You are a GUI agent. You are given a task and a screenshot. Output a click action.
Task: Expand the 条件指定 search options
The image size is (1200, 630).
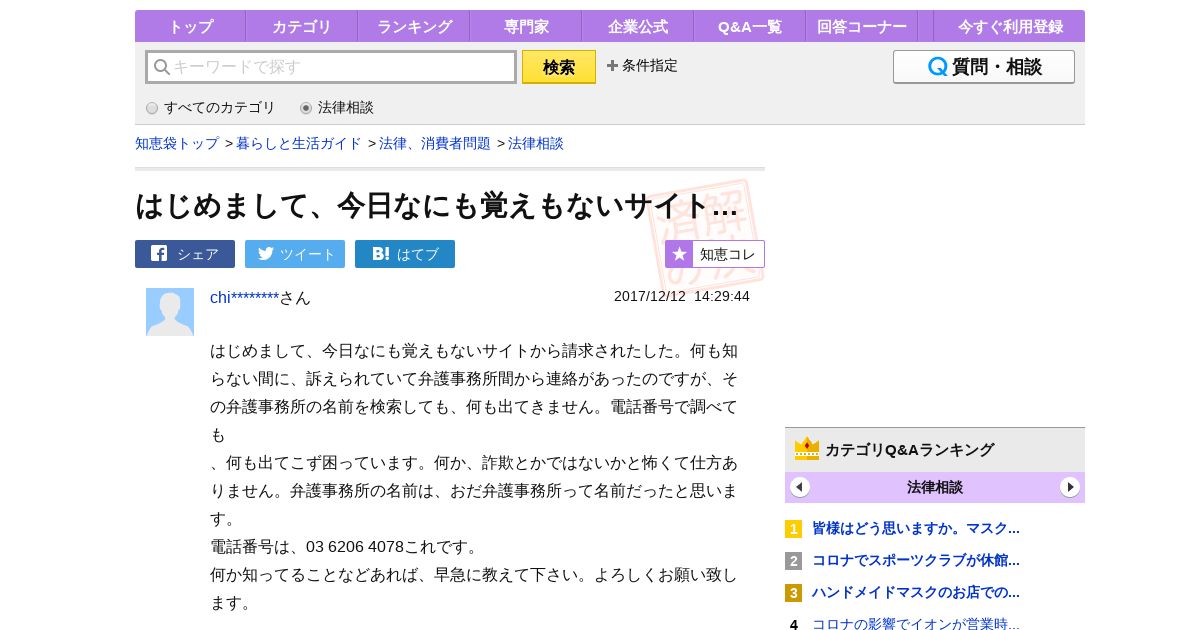(642, 66)
